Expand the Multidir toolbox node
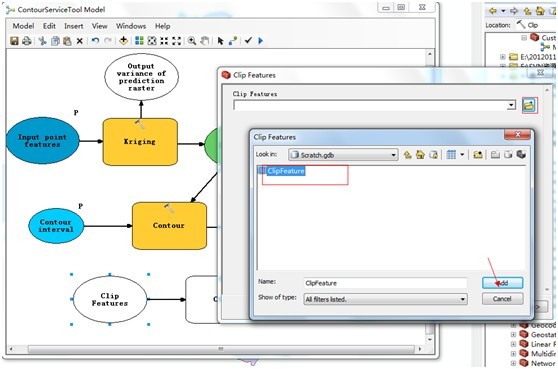Viewport: 558px width, 369px height. click(x=513, y=354)
